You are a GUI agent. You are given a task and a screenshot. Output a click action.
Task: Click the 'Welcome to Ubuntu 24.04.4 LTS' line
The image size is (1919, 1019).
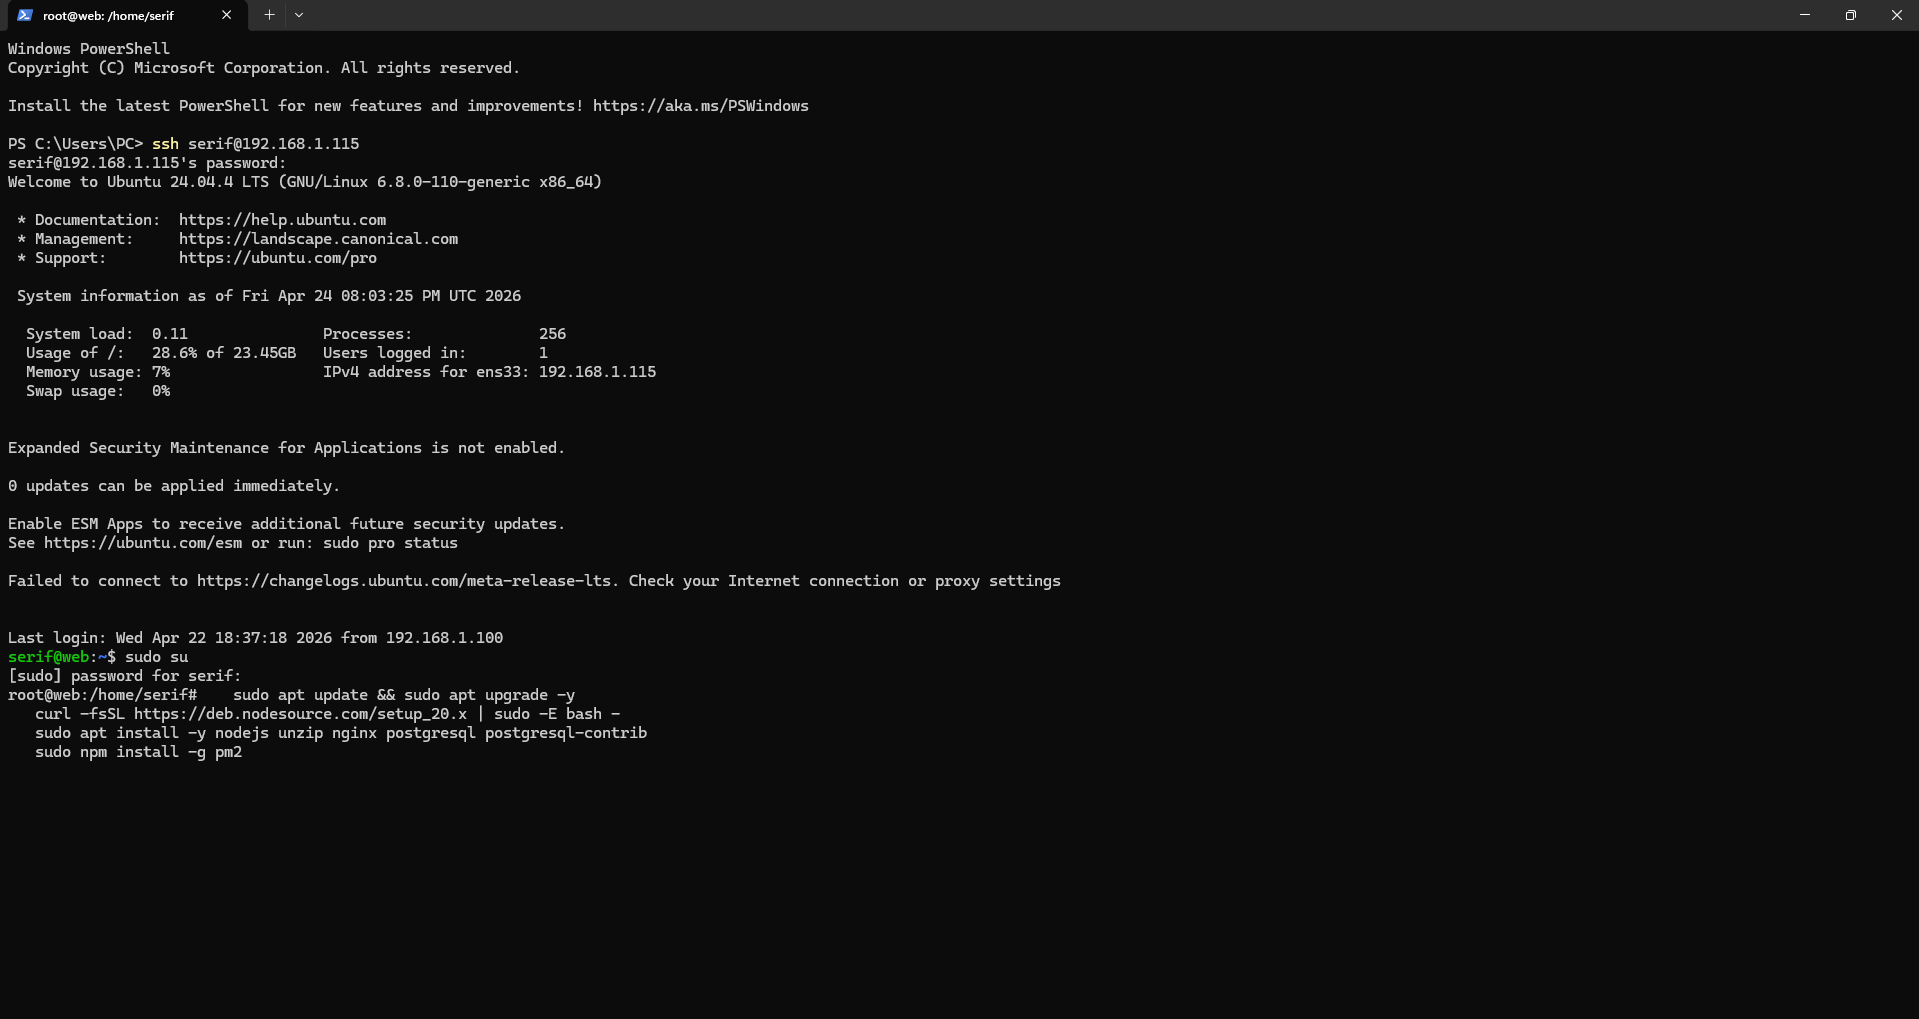click(x=305, y=182)
